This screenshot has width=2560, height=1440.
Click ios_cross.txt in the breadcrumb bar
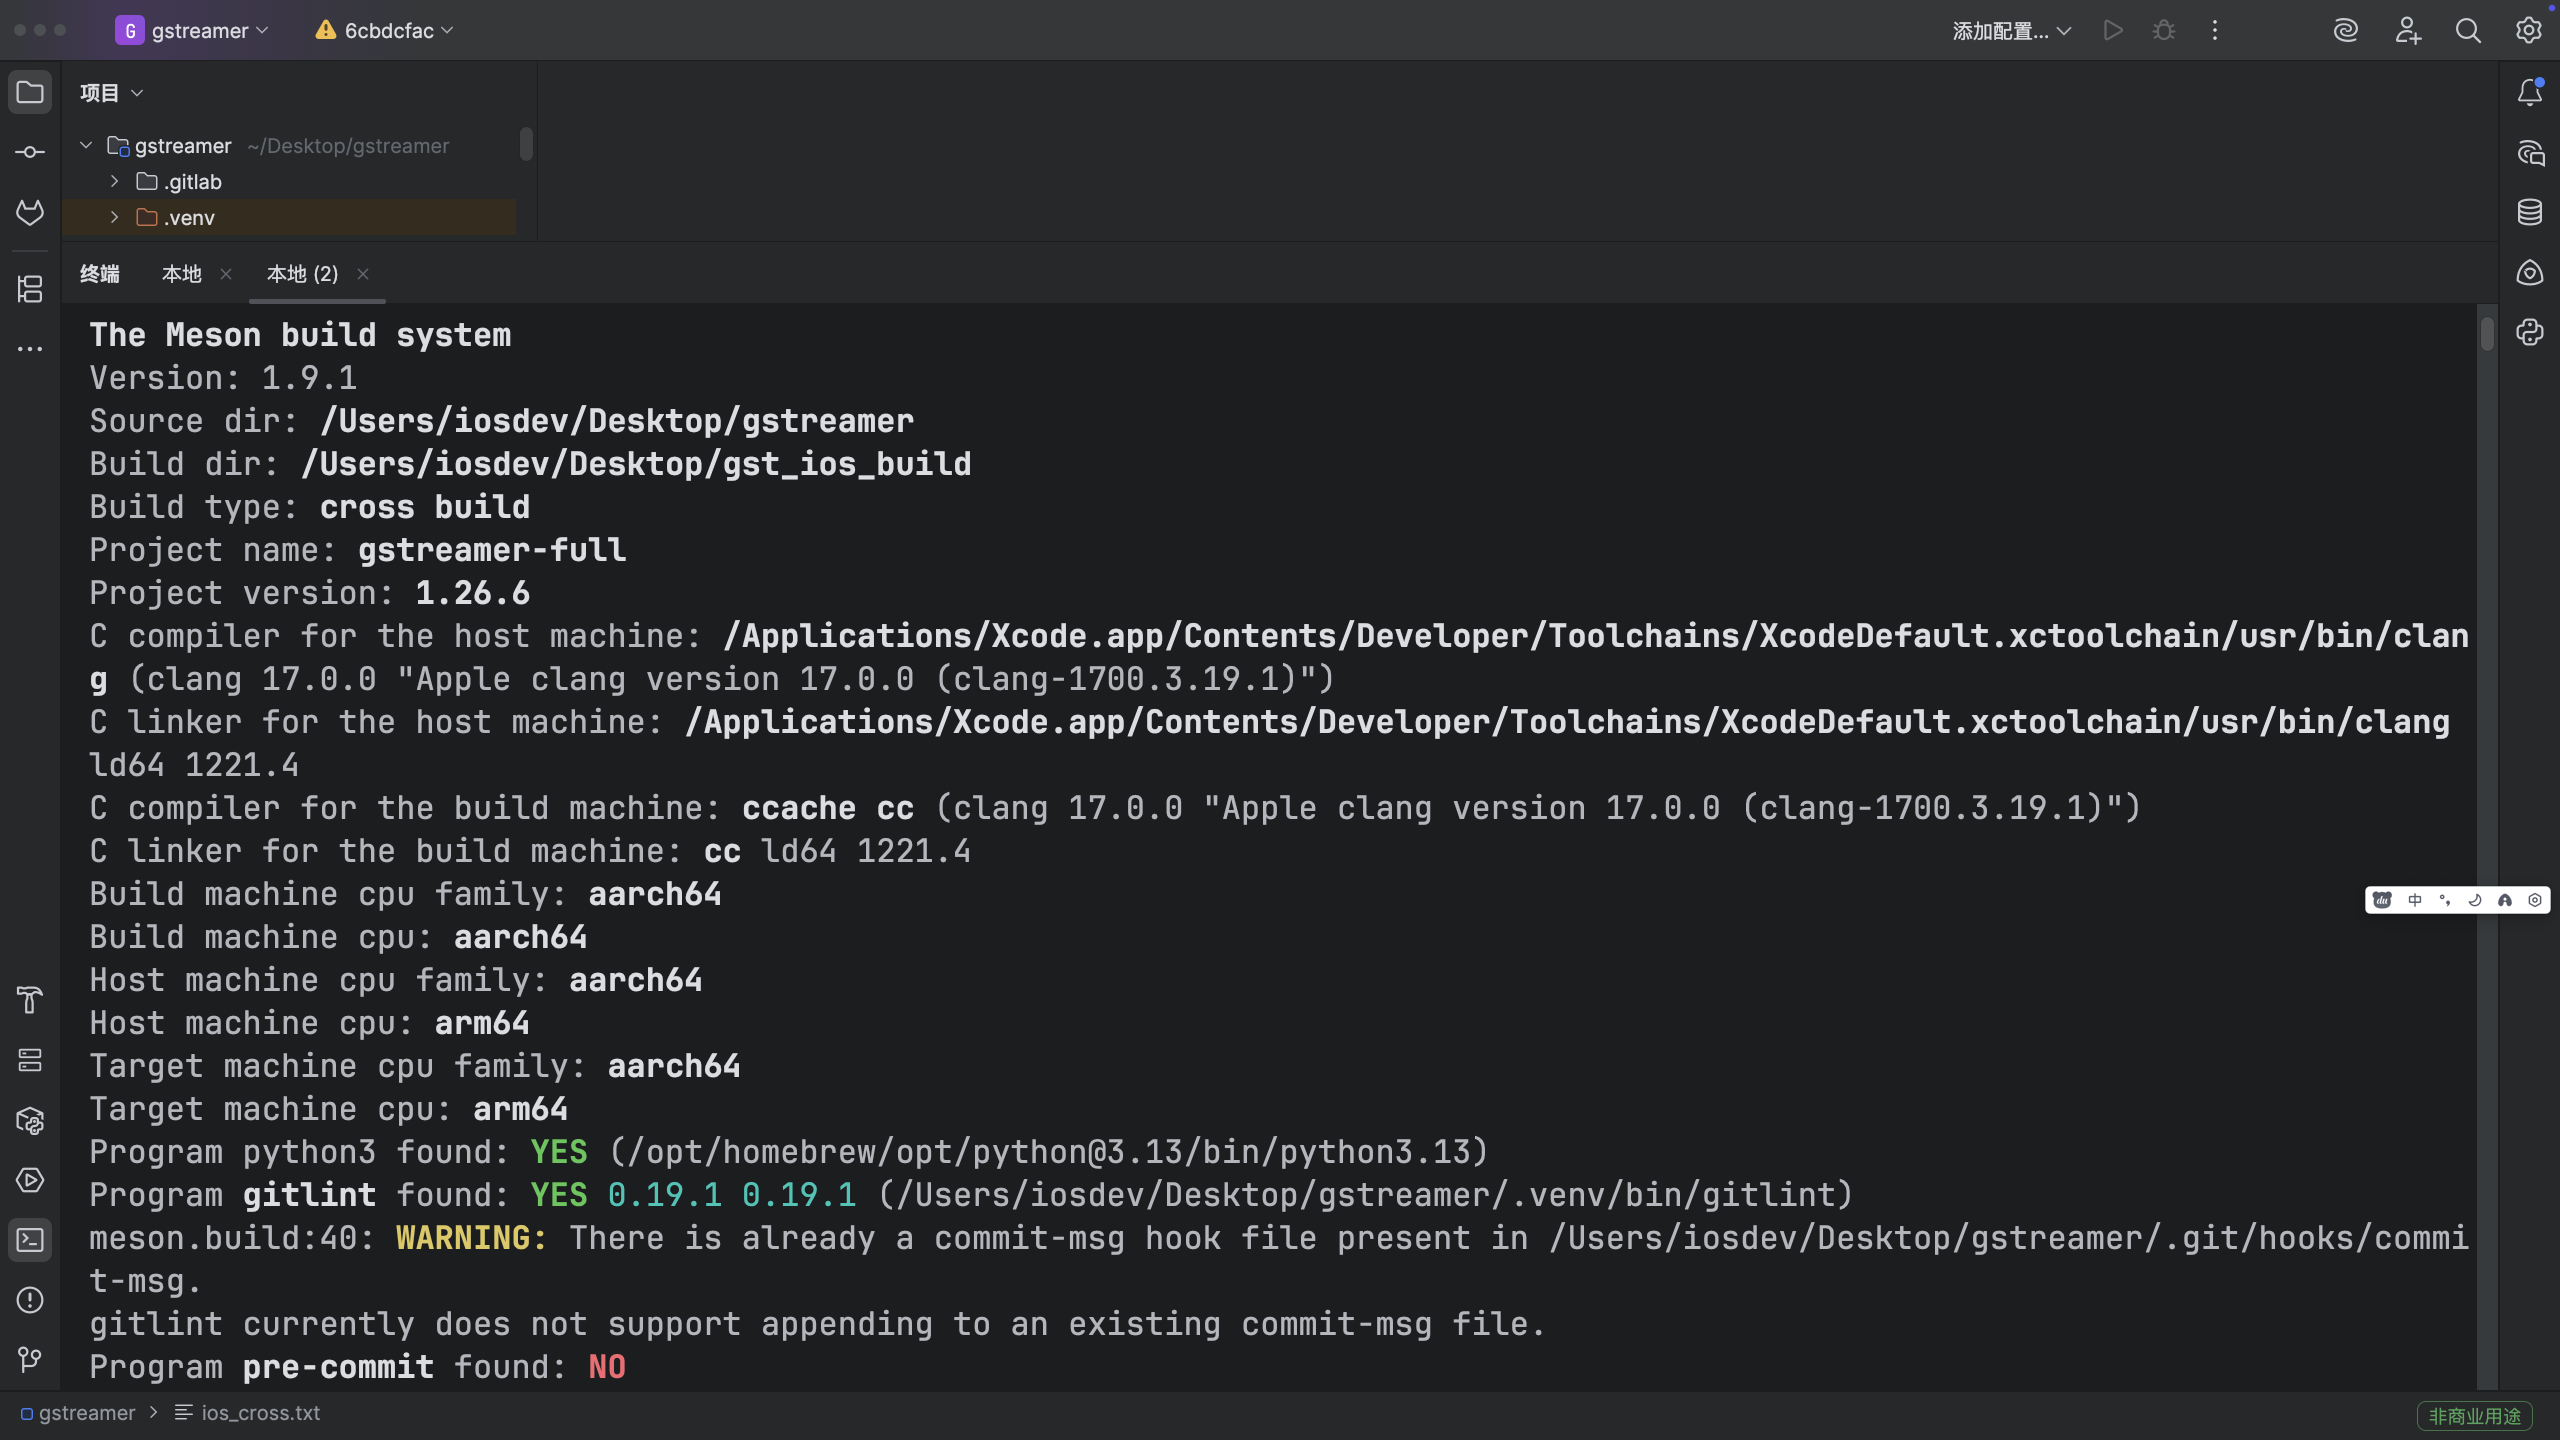click(260, 1413)
